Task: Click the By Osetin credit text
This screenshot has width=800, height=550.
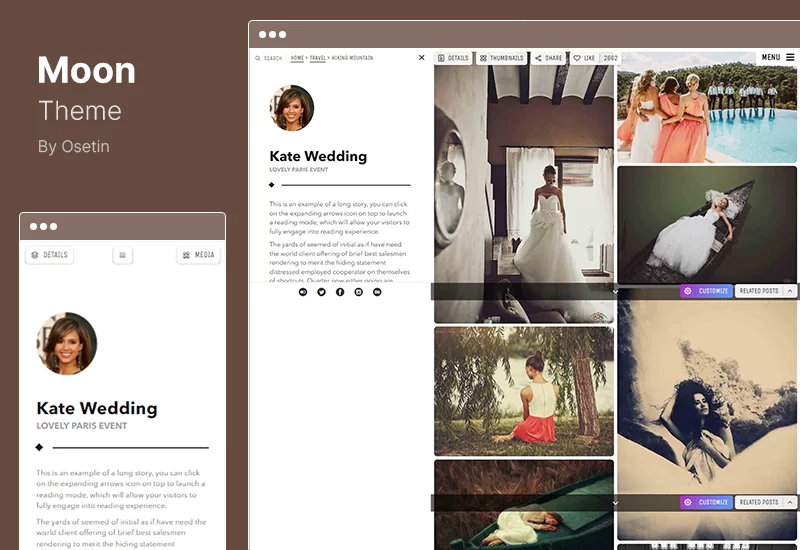Action: coord(73,147)
